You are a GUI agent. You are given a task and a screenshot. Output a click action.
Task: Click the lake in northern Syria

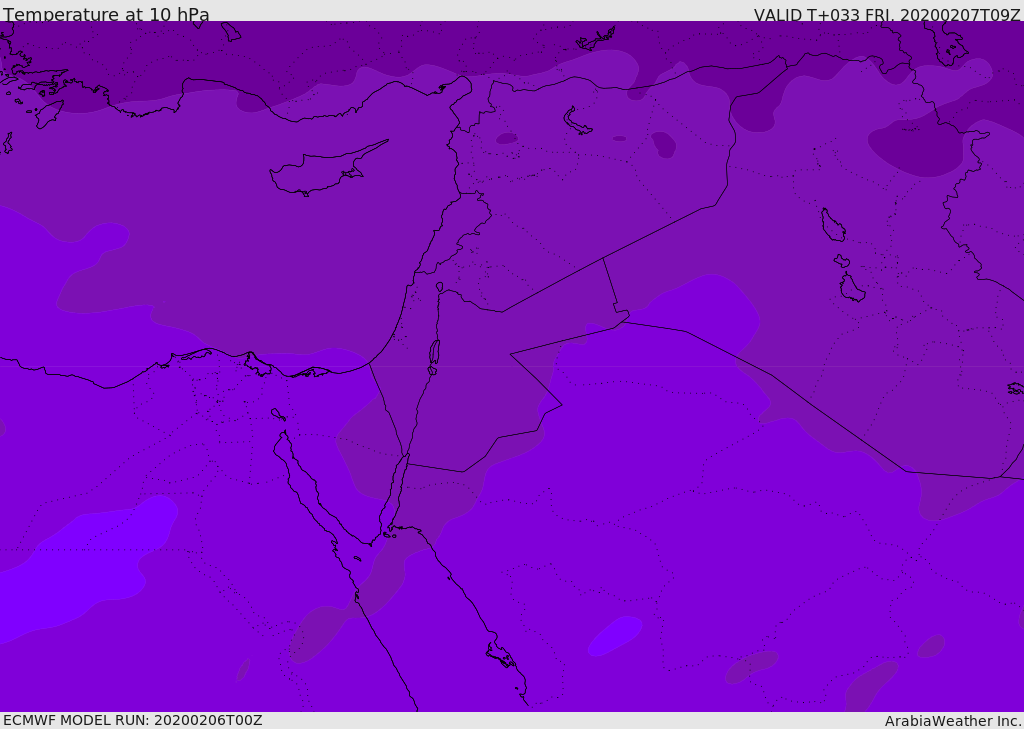577,121
